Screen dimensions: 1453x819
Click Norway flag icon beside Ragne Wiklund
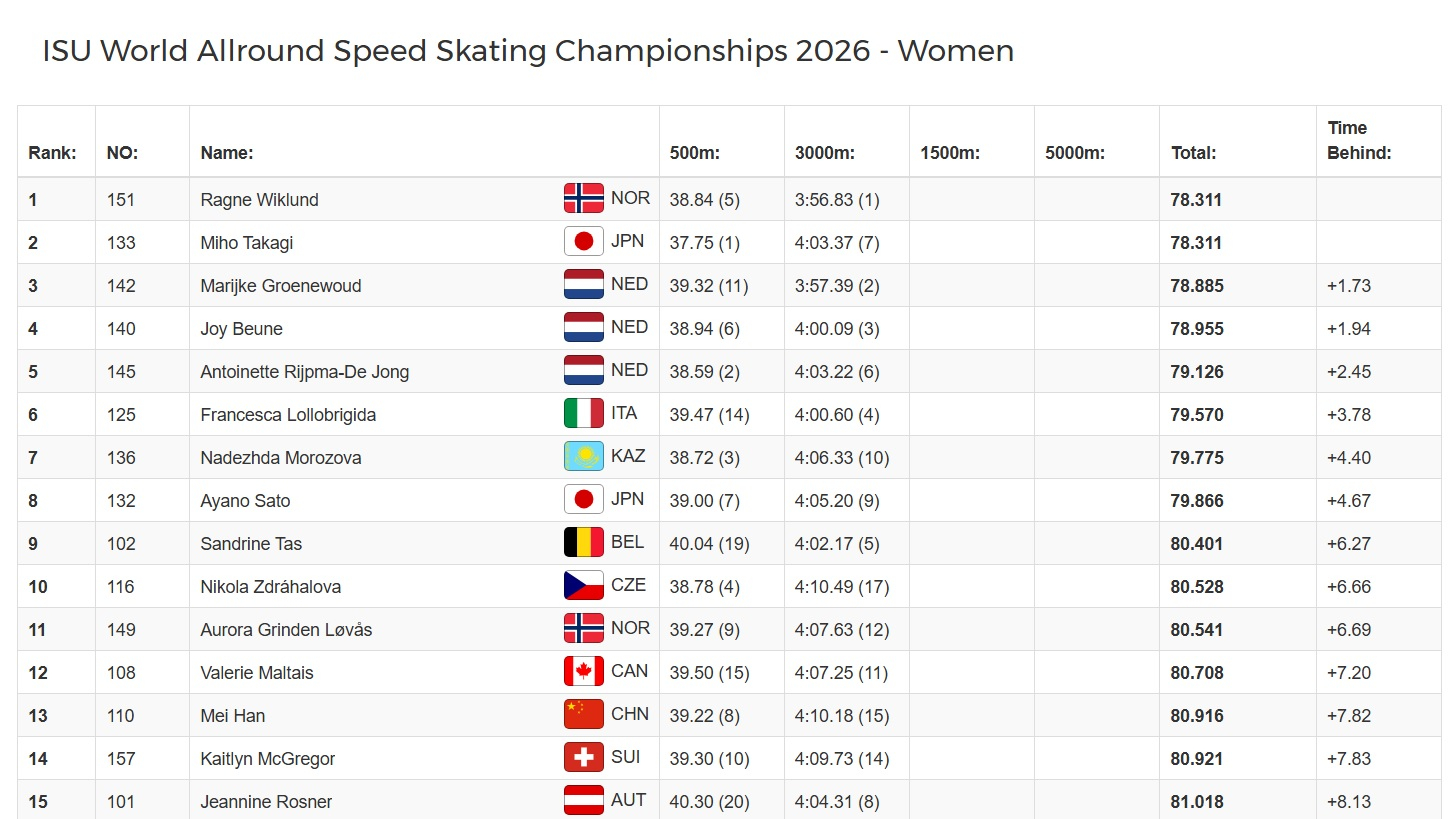coord(584,198)
